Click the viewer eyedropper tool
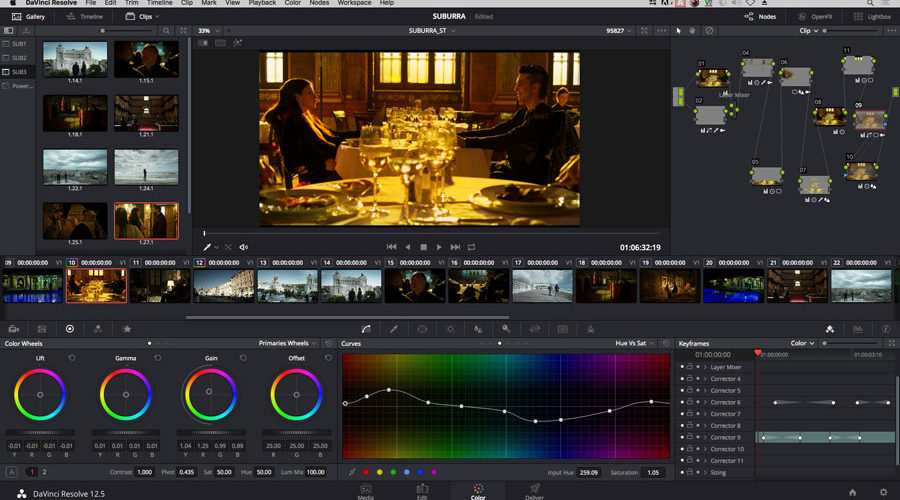900x500 pixels. (x=207, y=247)
